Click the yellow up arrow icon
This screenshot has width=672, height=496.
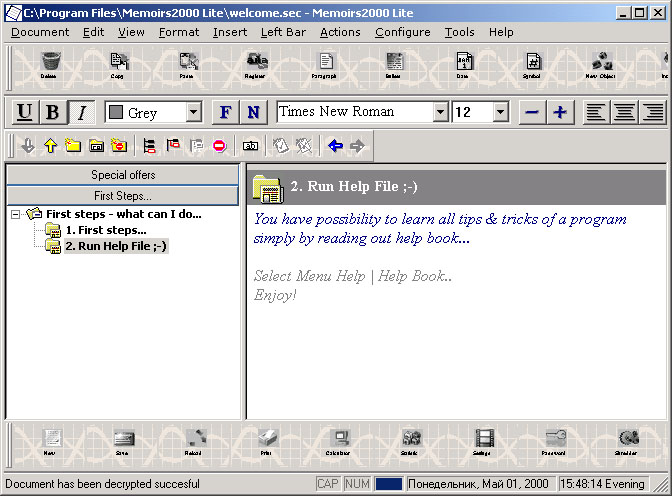(x=51, y=146)
